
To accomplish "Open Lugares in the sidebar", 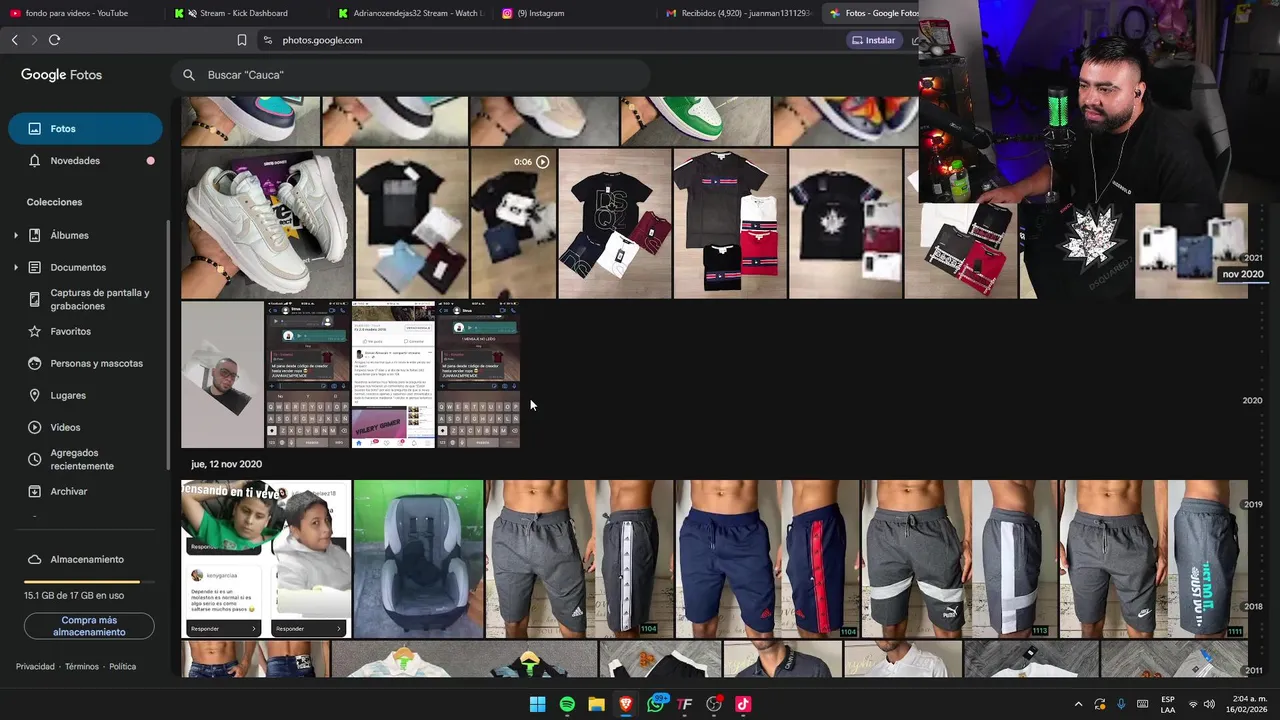I will point(68,396).
